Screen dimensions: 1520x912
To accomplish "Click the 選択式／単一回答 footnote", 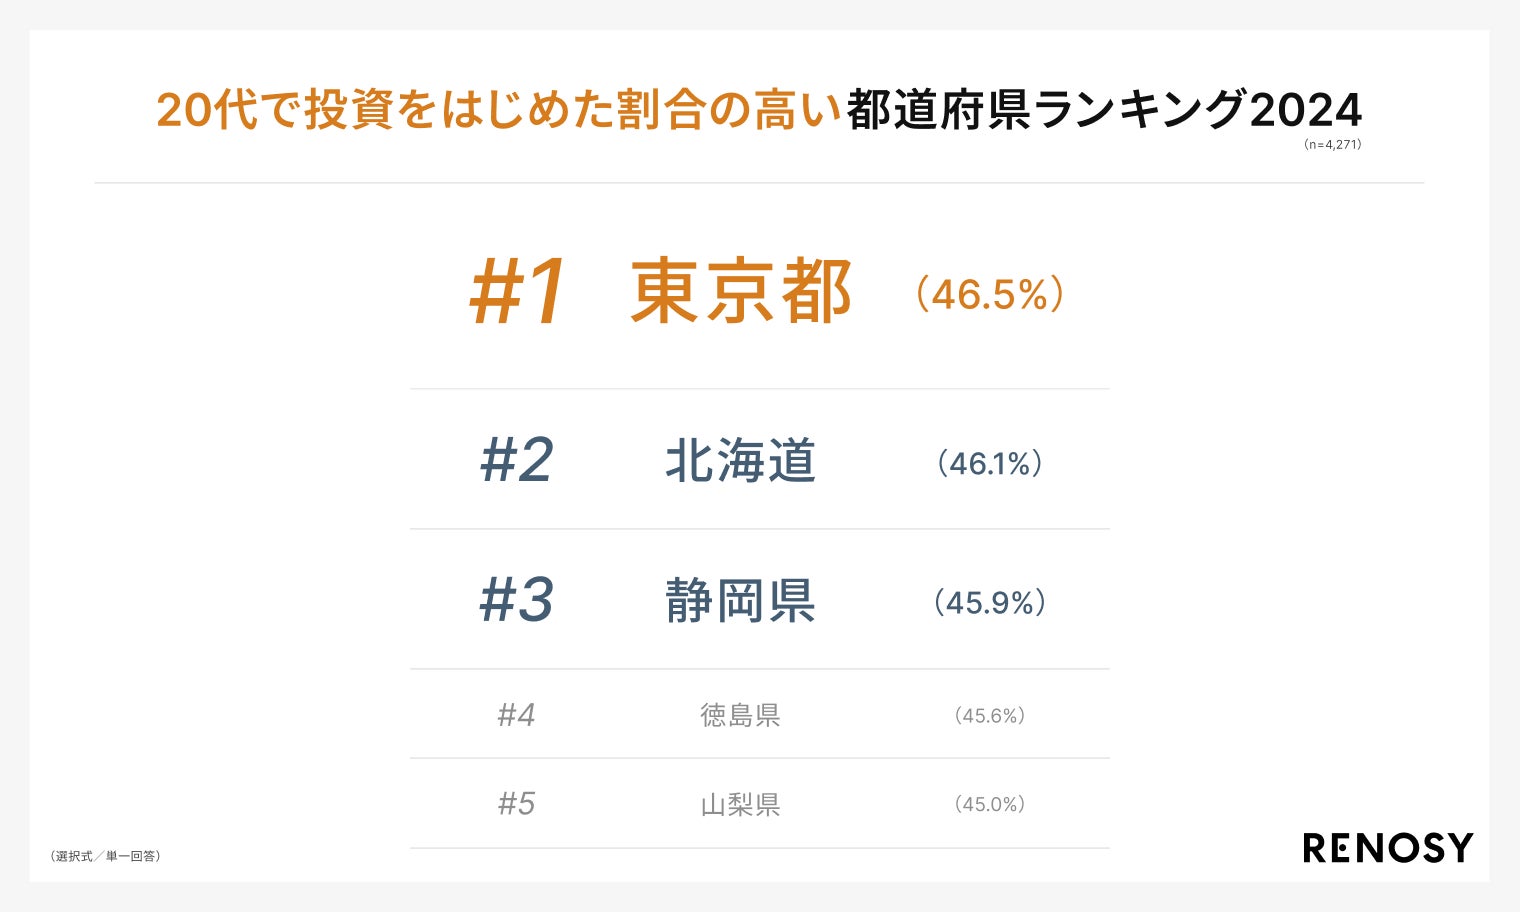I will pyautogui.click(x=105, y=856).
